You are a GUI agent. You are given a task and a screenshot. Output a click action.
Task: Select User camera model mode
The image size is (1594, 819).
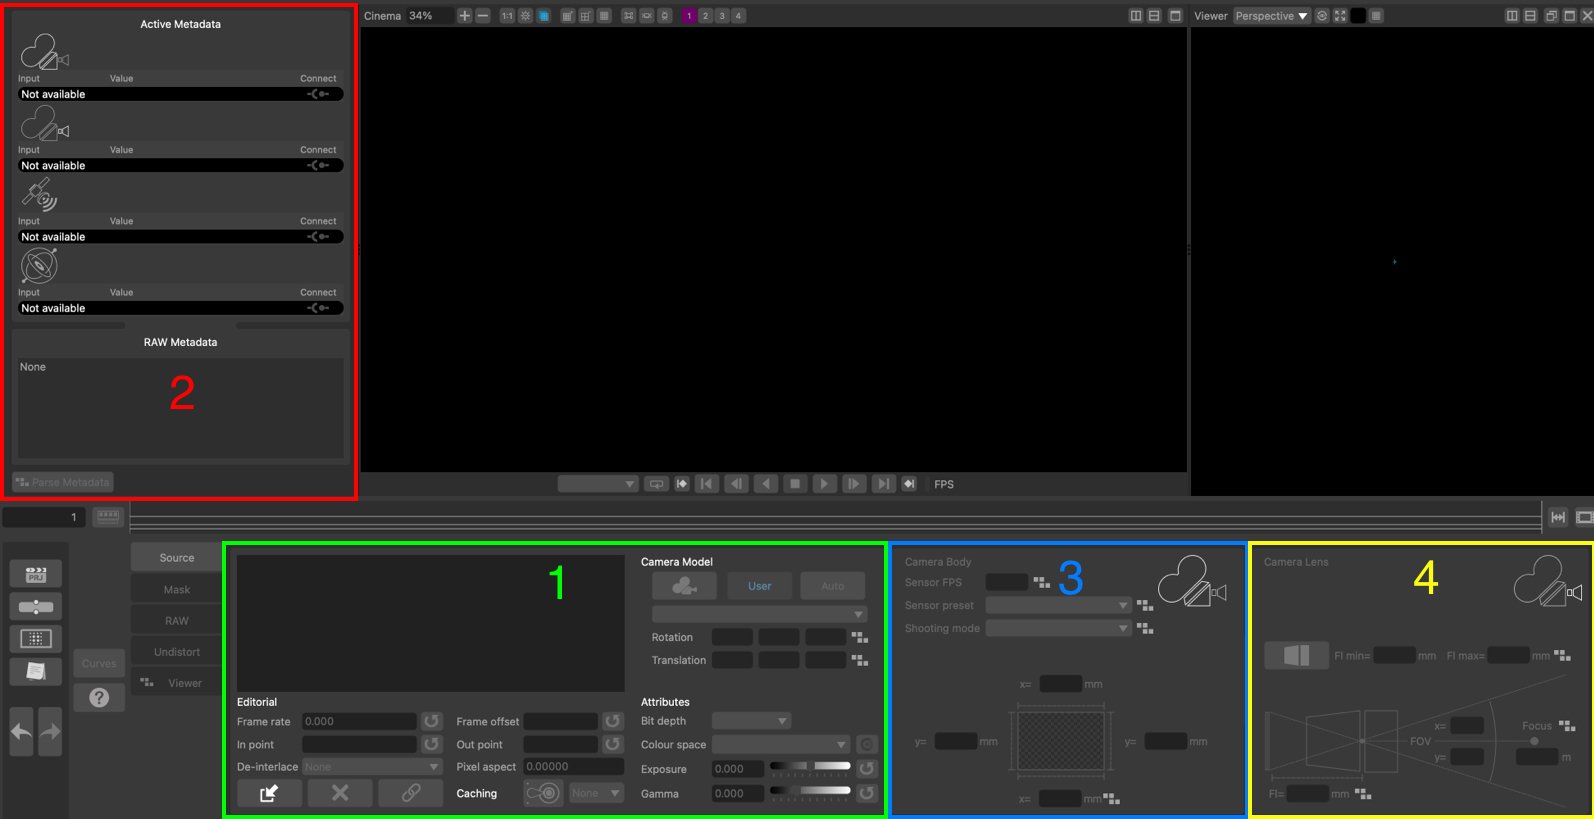(x=760, y=586)
